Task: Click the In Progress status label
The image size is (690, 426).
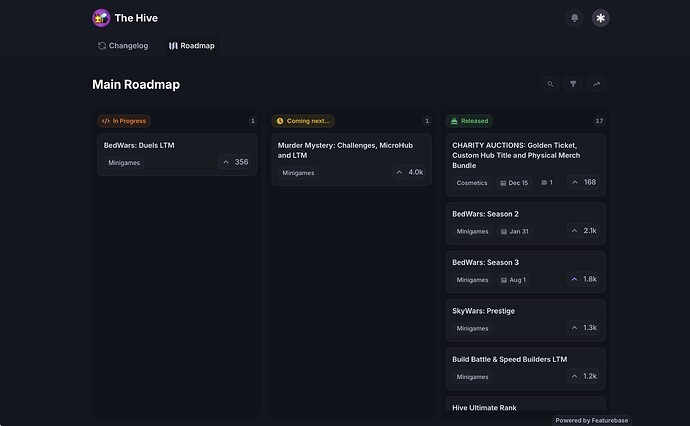Action: [x=124, y=121]
